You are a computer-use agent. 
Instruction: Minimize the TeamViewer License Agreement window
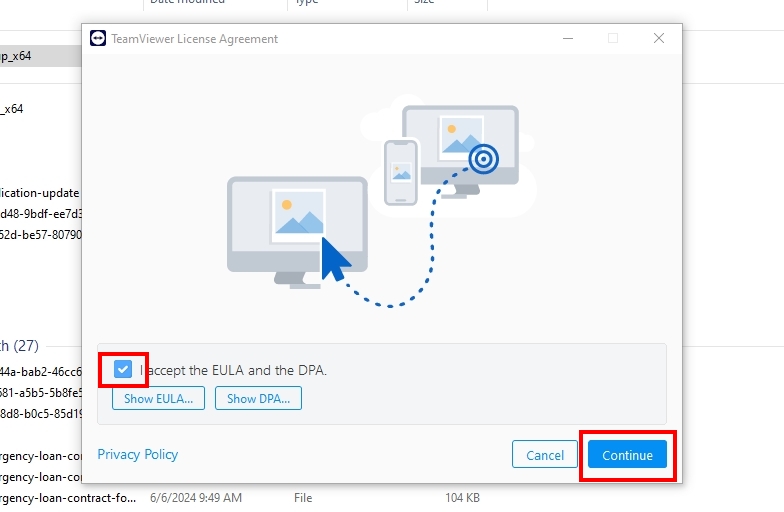(568, 38)
